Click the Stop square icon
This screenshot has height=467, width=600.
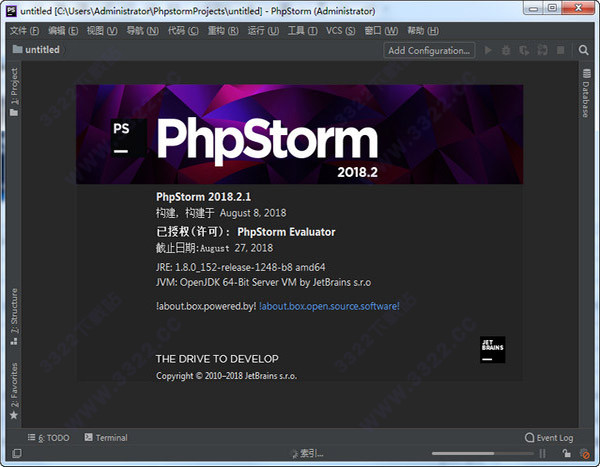point(561,50)
